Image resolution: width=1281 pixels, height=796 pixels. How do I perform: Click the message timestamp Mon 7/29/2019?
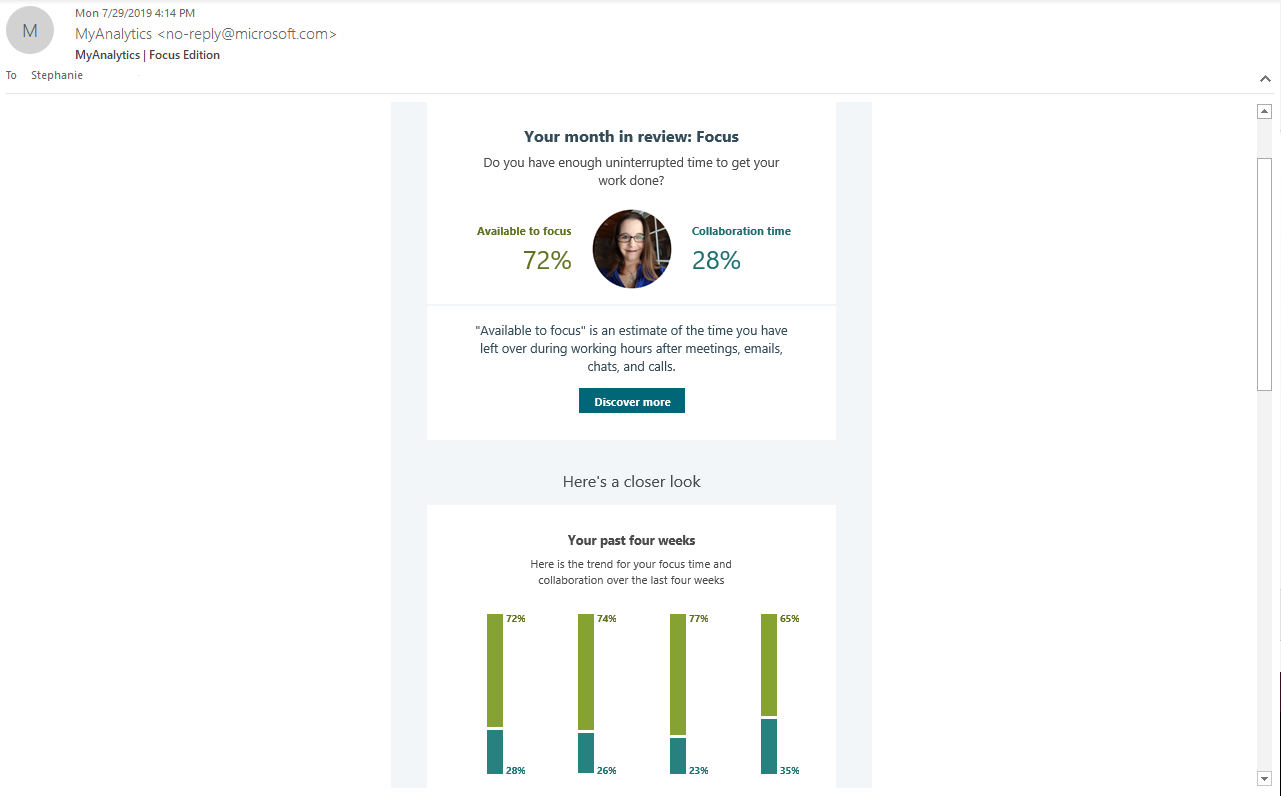click(x=135, y=13)
